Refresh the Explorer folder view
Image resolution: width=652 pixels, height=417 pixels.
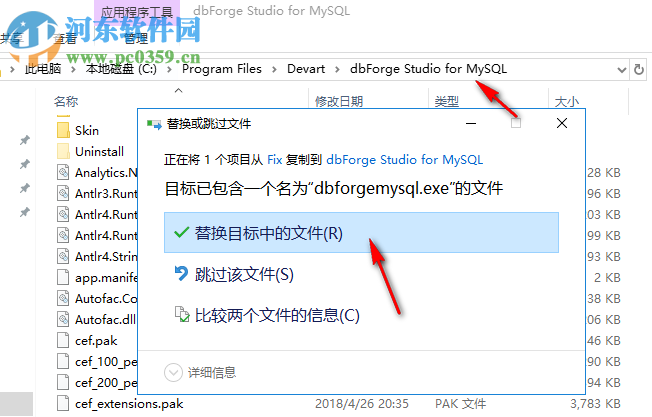[639, 69]
